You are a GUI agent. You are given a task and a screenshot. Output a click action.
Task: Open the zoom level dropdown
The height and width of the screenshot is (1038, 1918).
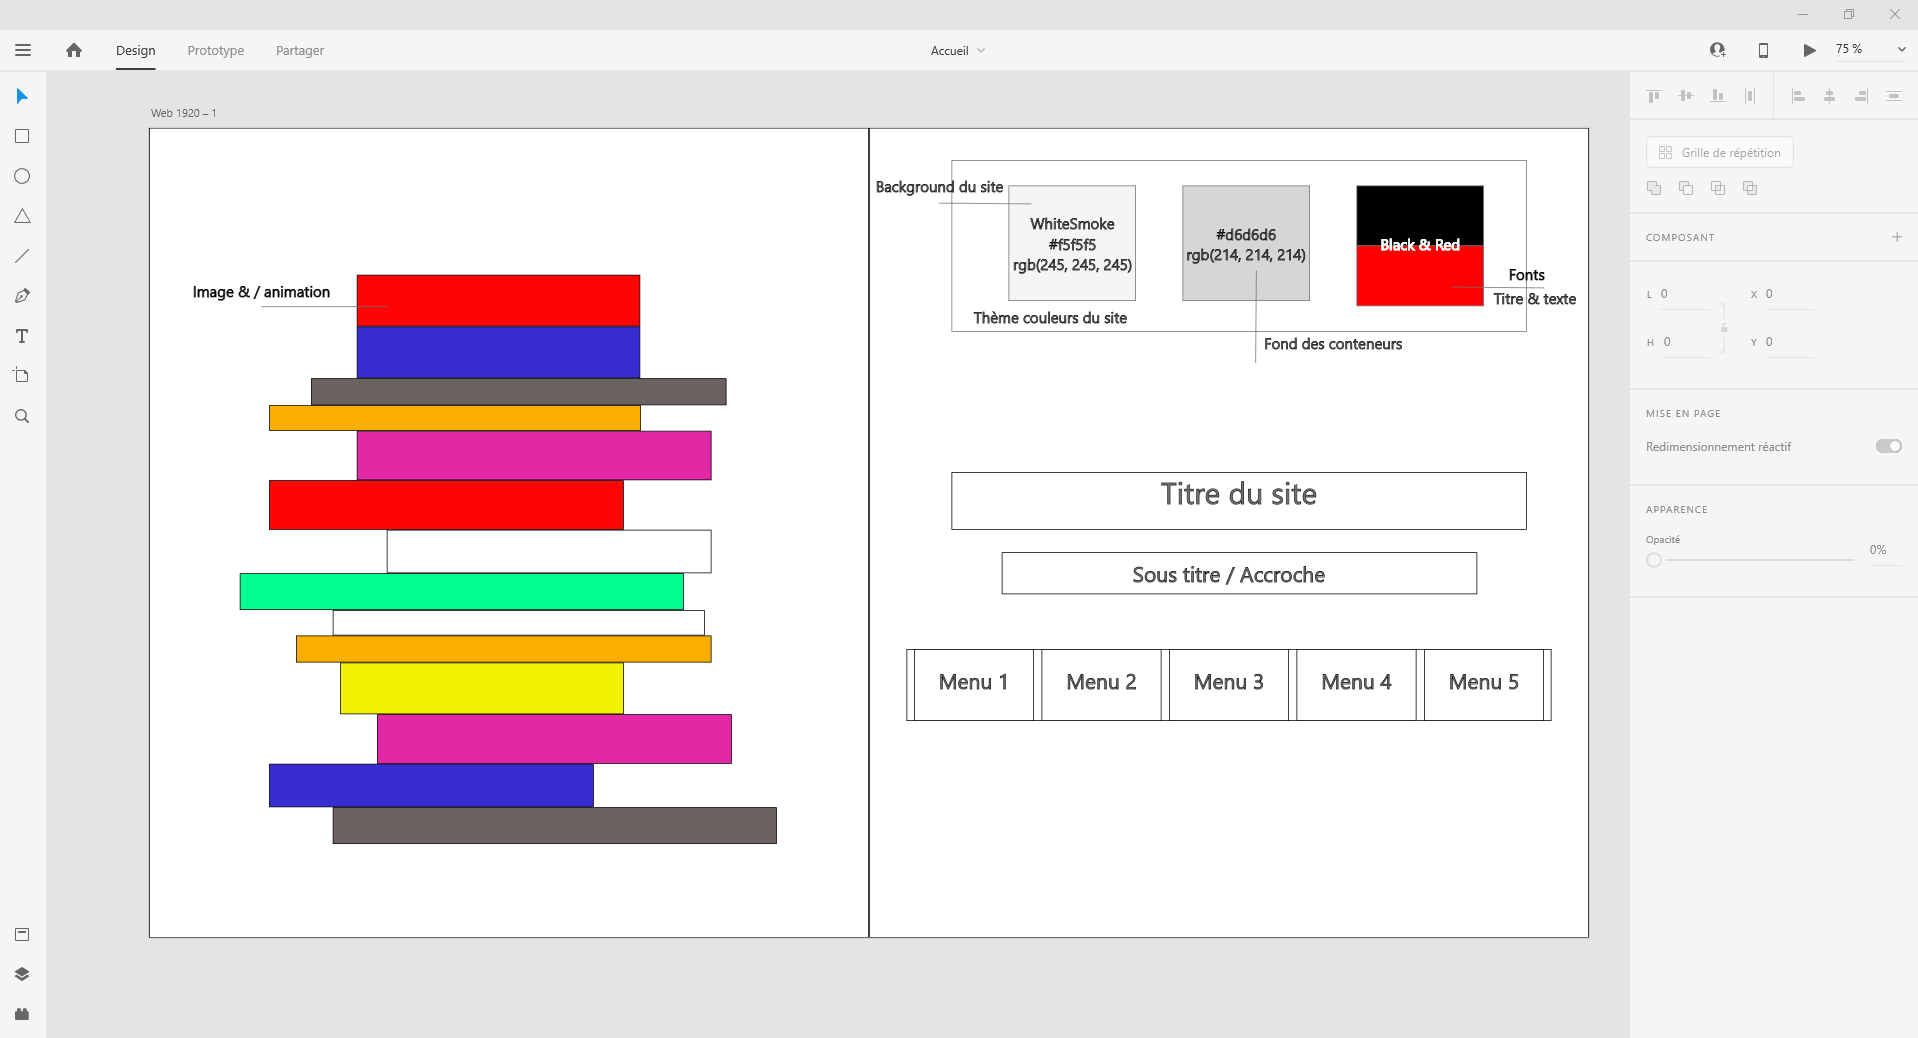(x=1901, y=50)
